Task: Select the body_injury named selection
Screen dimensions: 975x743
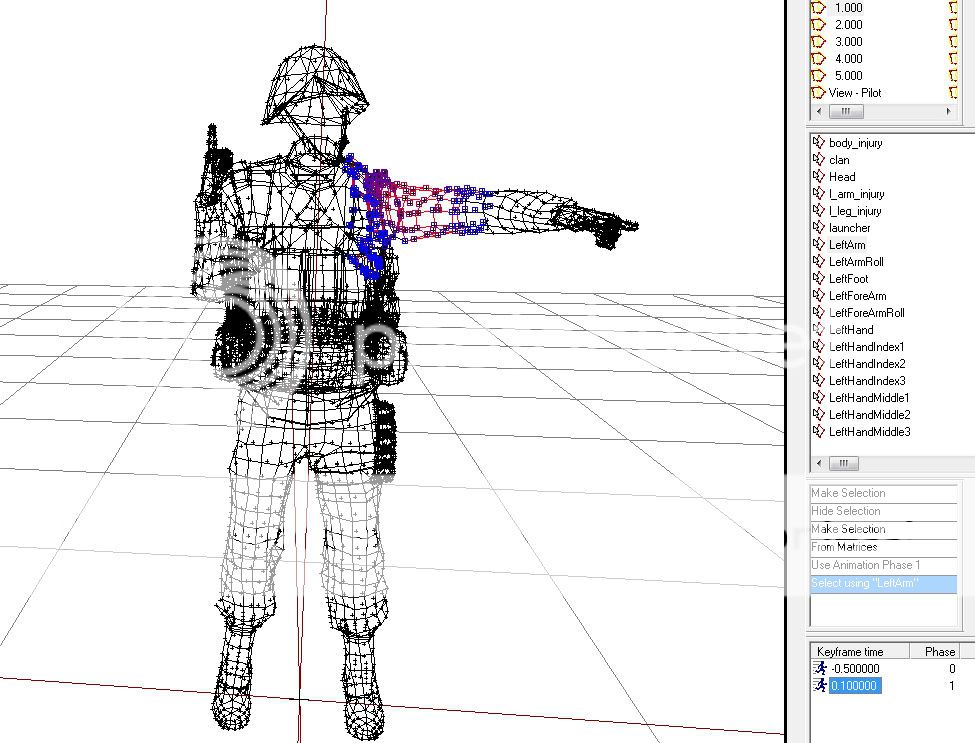Action: pos(855,143)
